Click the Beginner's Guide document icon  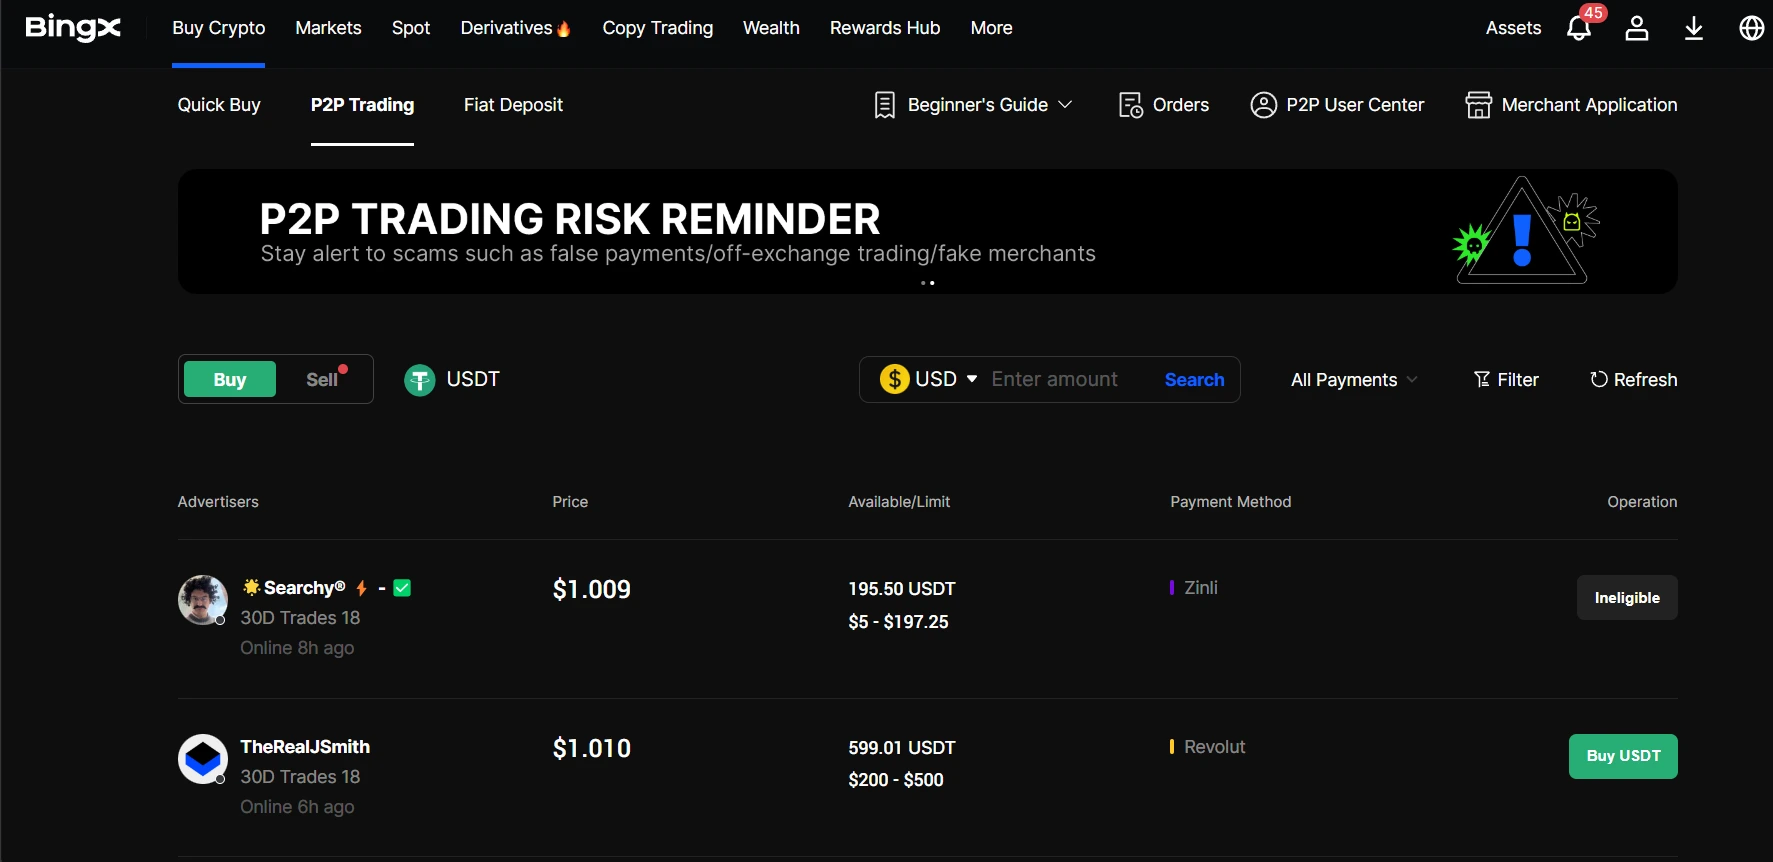[x=885, y=105]
